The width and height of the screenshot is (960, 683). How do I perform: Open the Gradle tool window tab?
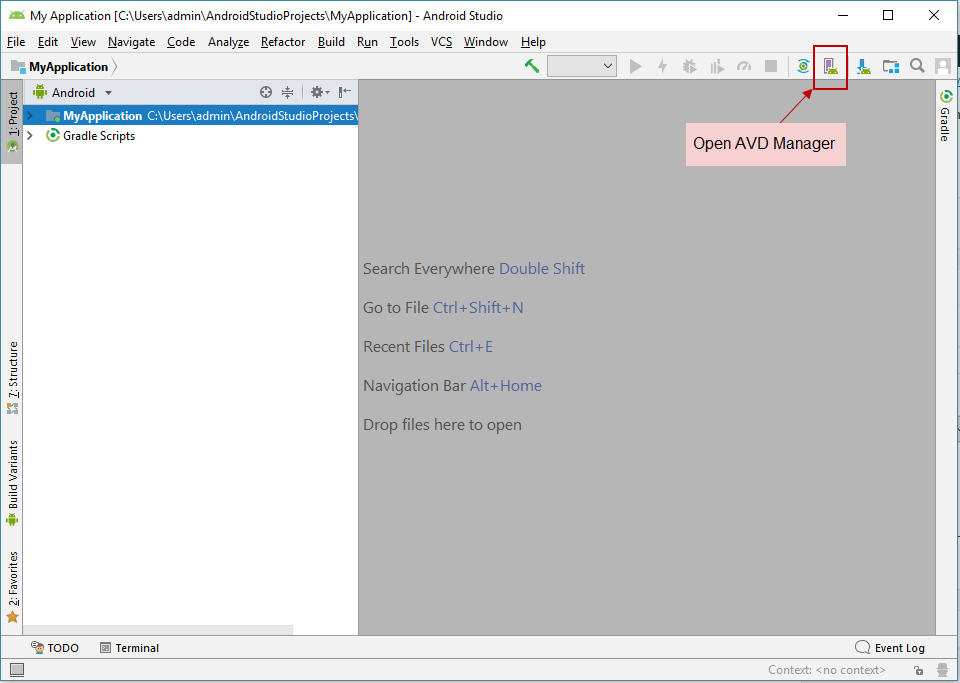tap(946, 116)
